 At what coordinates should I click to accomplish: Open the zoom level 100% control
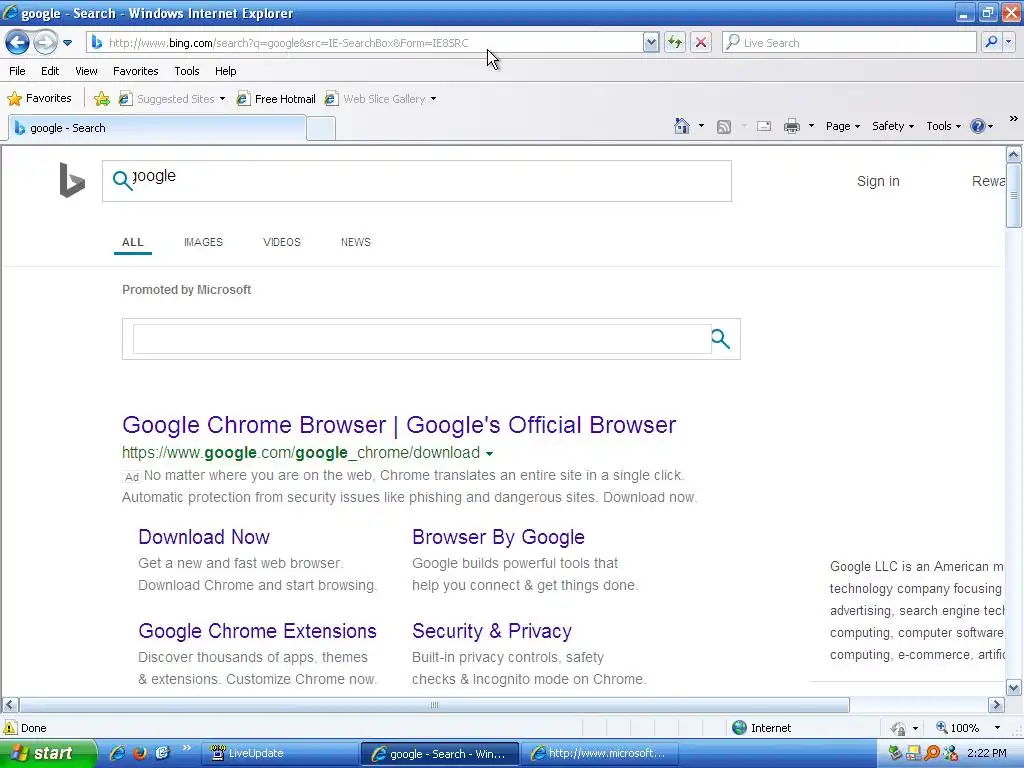coord(967,728)
